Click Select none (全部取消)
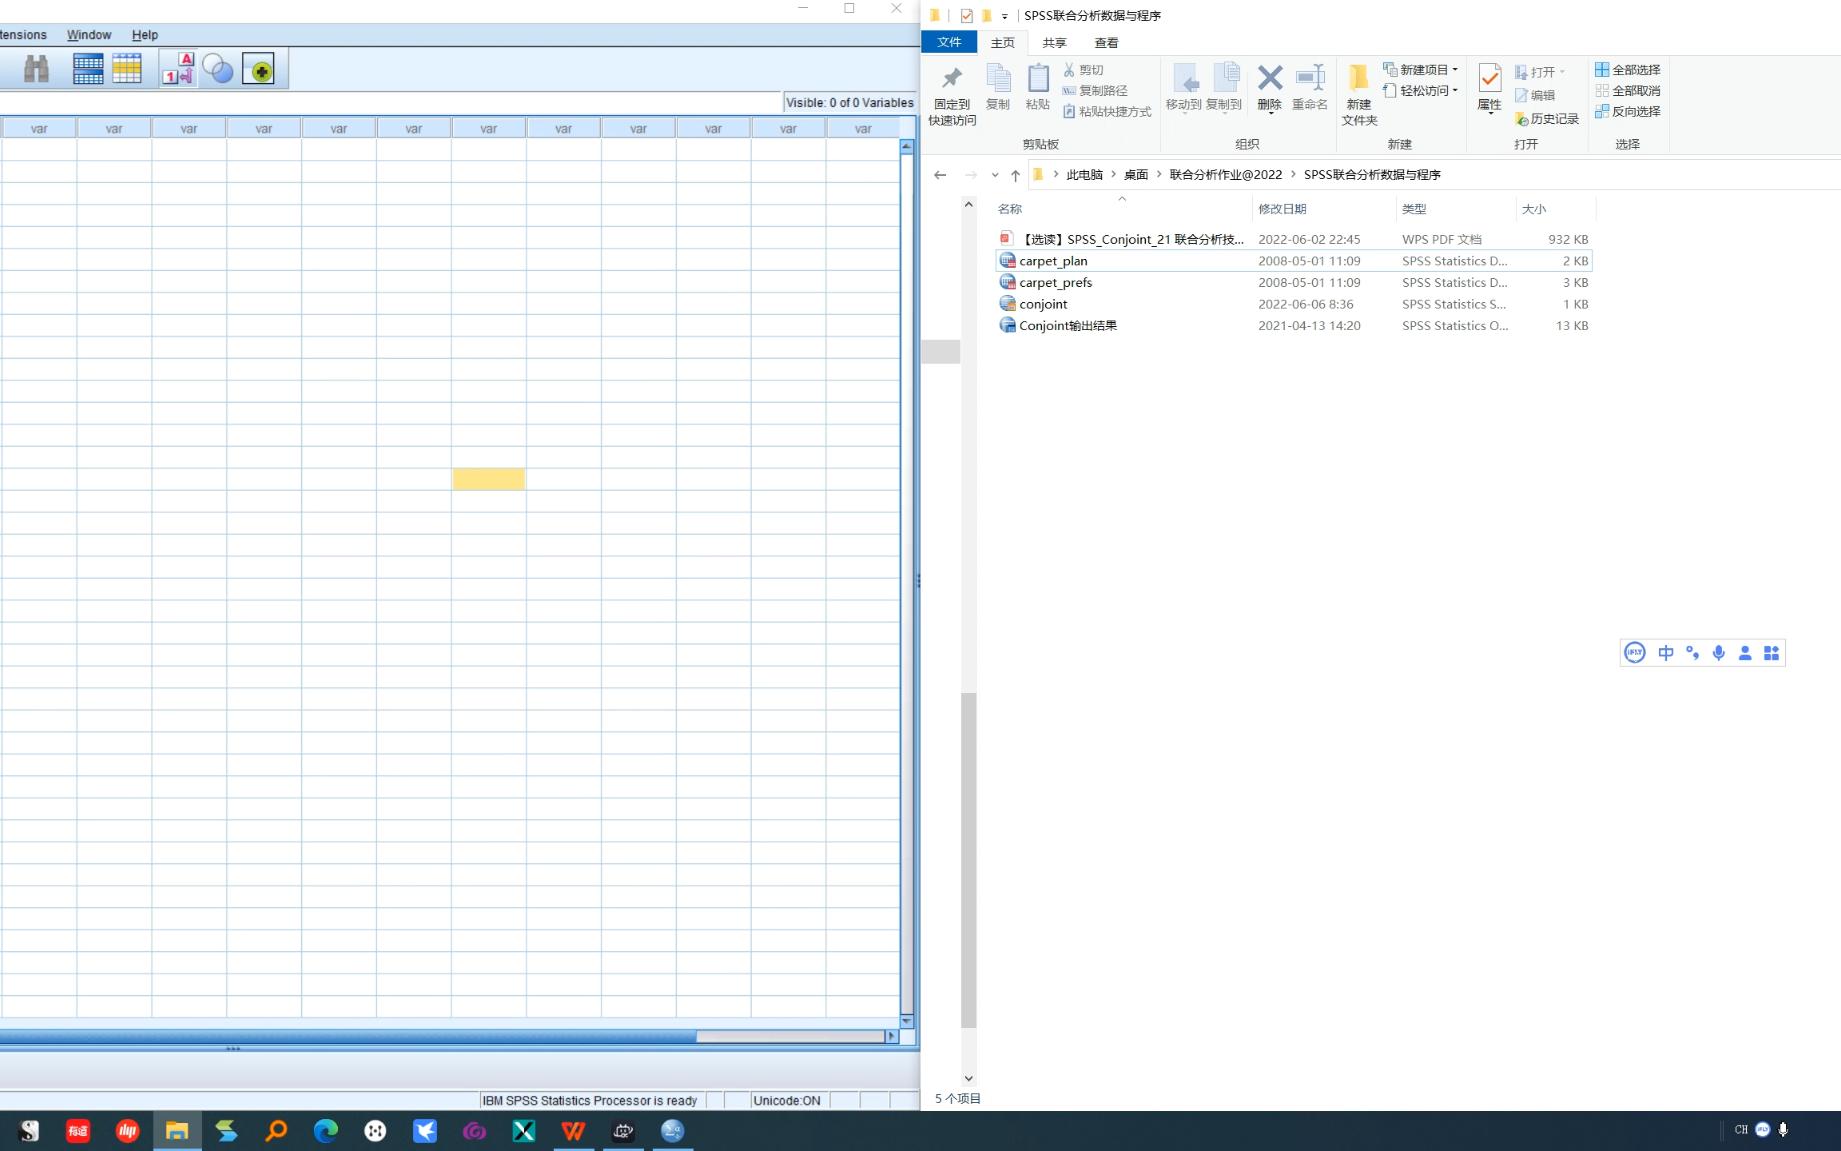Image resolution: width=1841 pixels, height=1151 pixels. tap(1628, 91)
